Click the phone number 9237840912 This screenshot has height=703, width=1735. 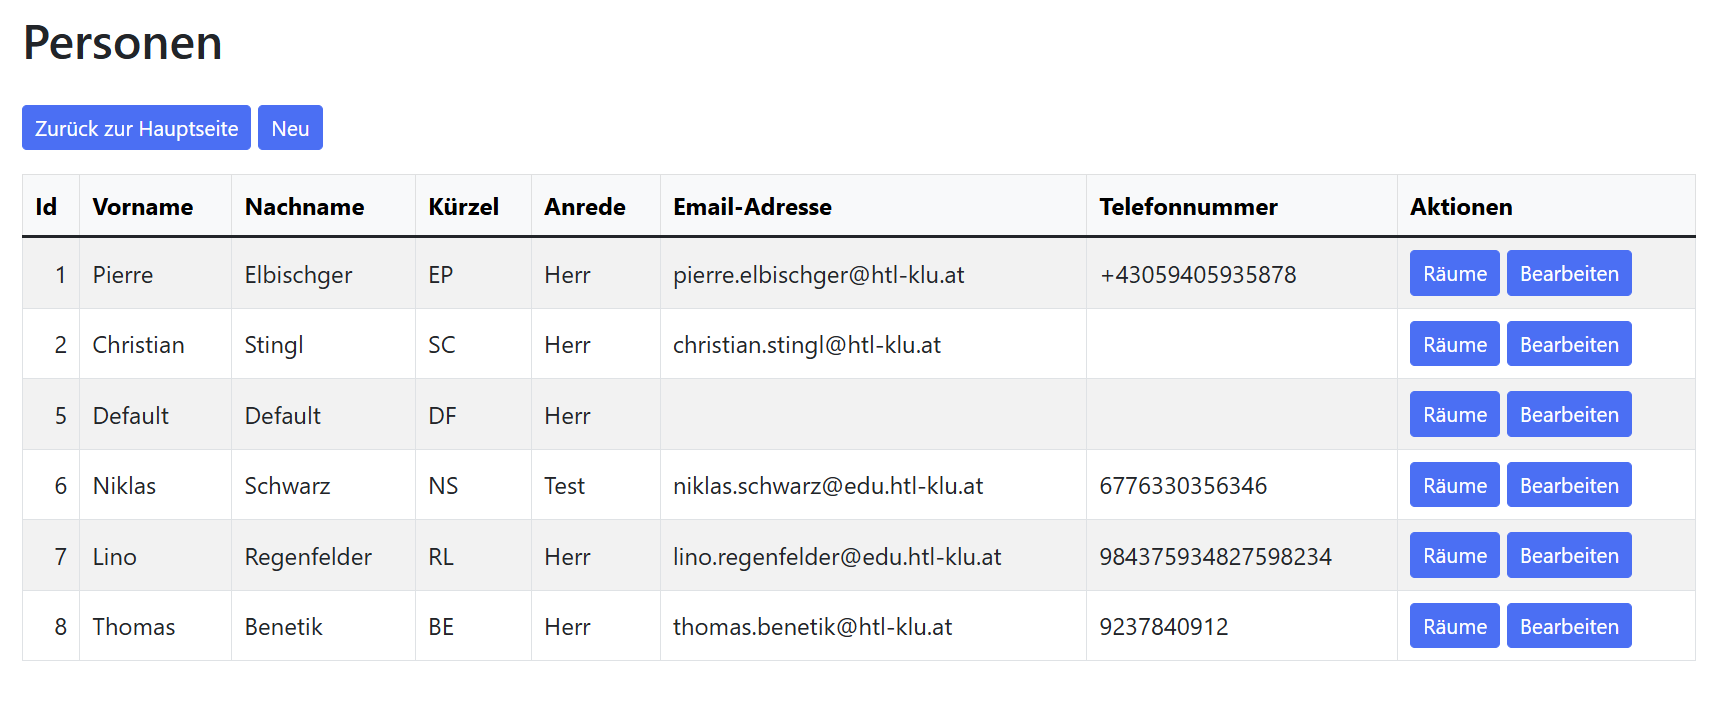(1163, 627)
